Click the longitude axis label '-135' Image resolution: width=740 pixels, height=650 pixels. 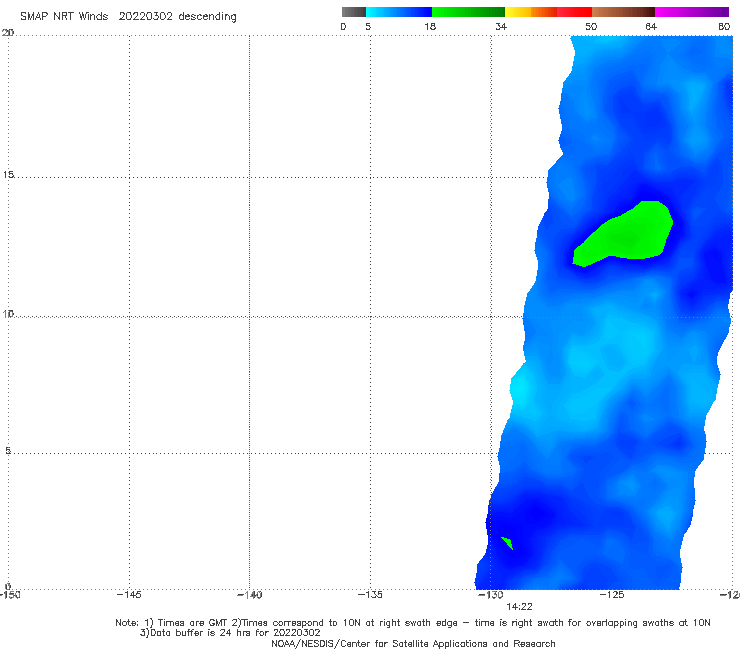coord(370,595)
